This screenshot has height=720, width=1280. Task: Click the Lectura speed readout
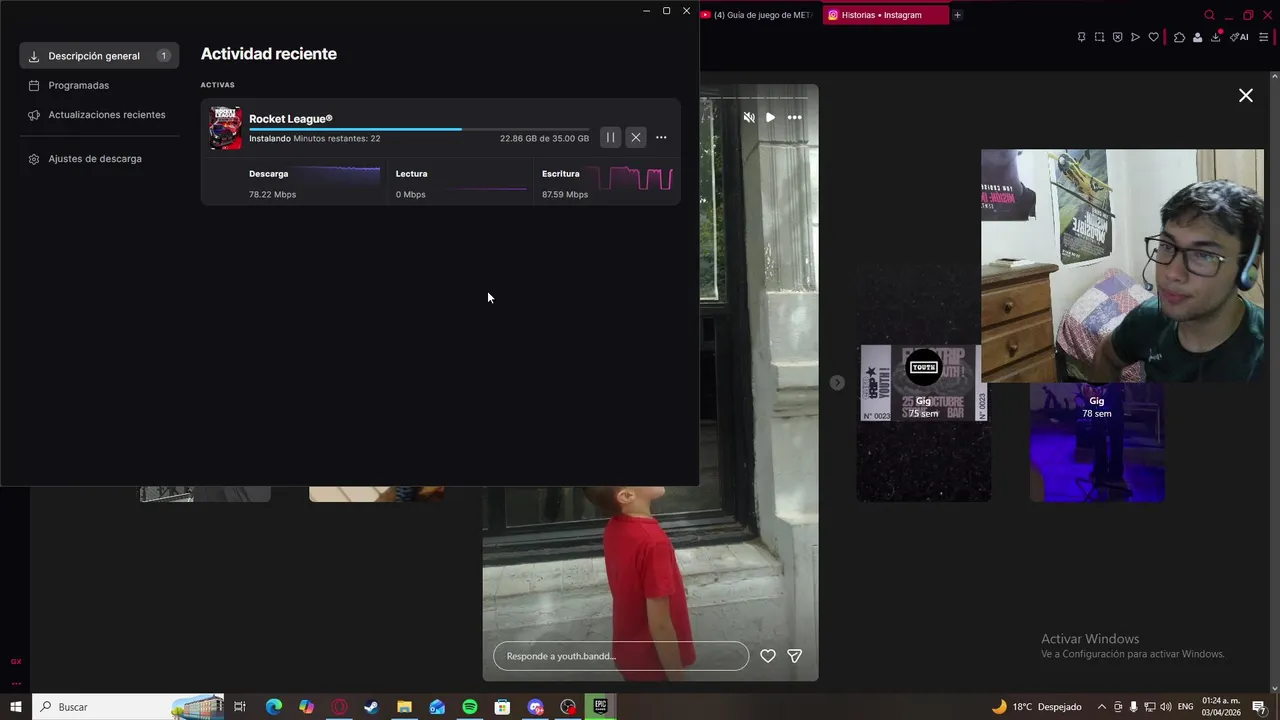(x=410, y=195)
